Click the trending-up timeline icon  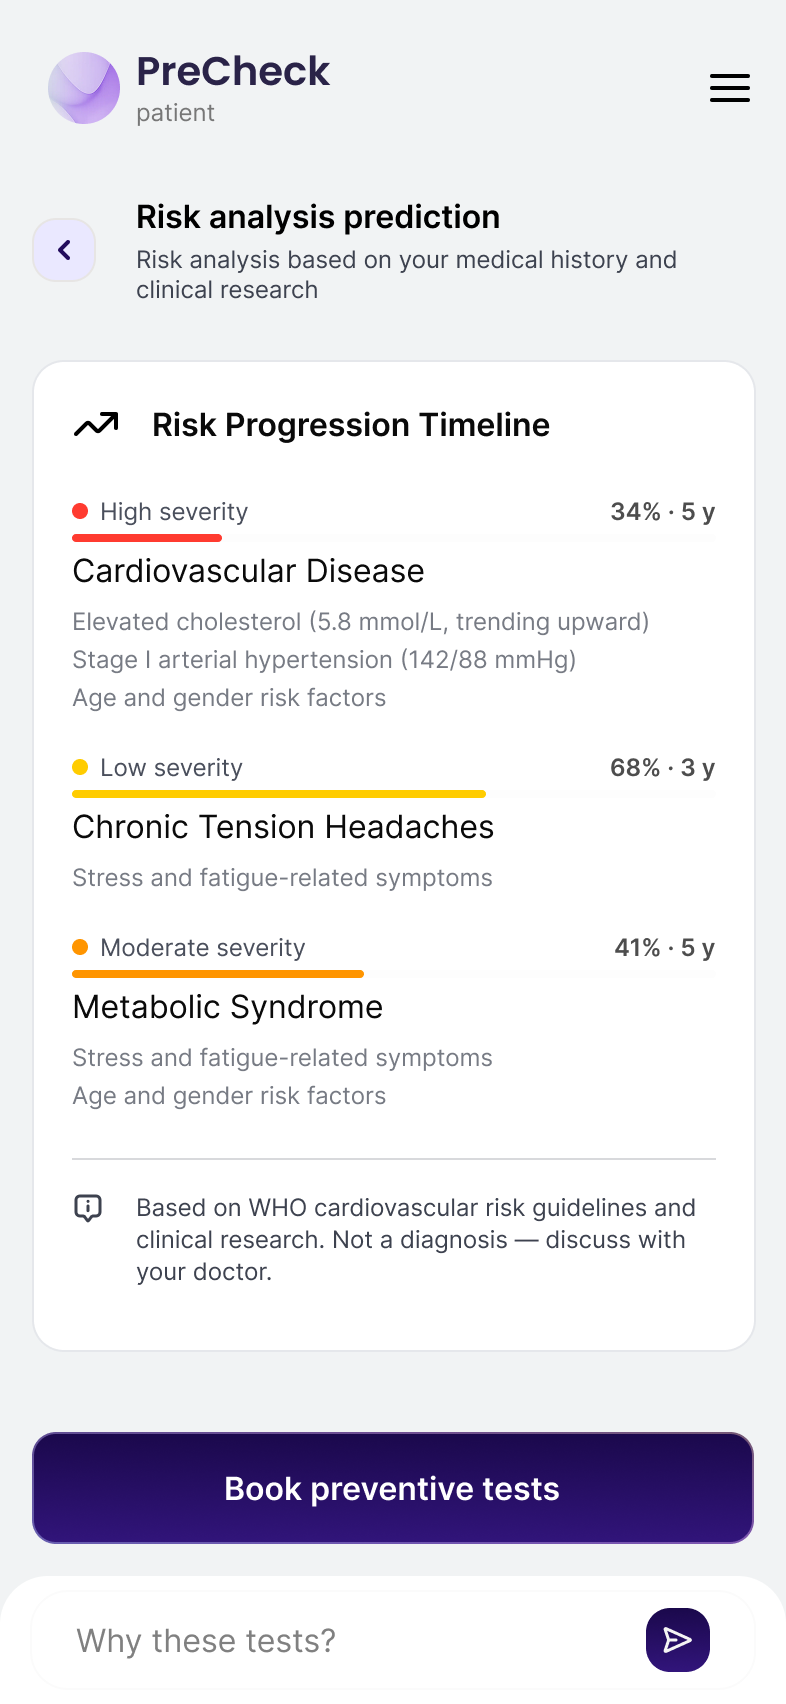pyautogui.click(x=96, y=425)
